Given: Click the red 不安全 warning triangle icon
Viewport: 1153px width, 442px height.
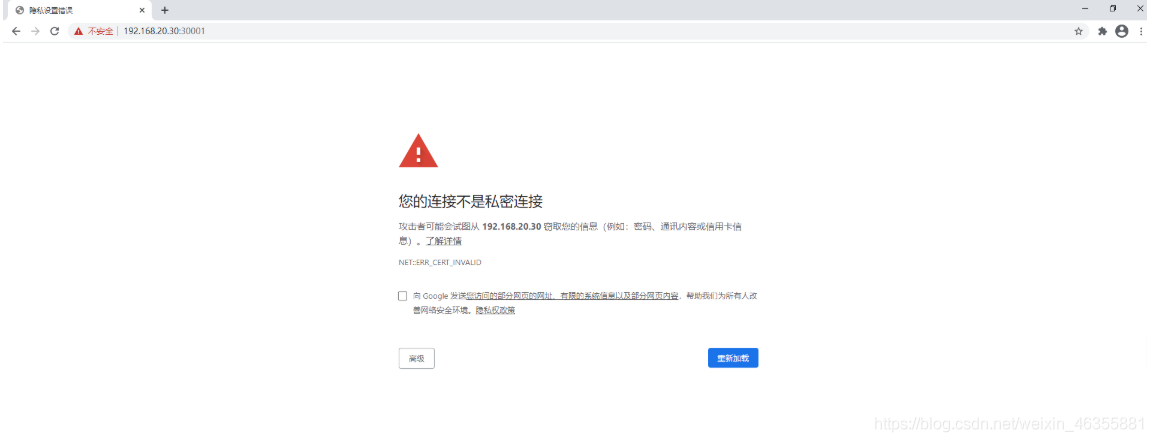Looking at the screenshot, I should pos(79,32).
